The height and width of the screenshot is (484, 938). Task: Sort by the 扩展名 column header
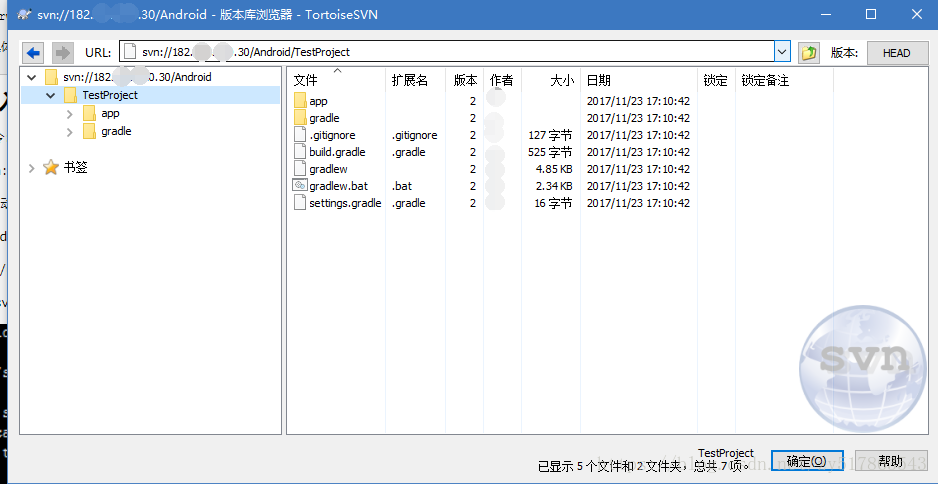coord(416,80)
